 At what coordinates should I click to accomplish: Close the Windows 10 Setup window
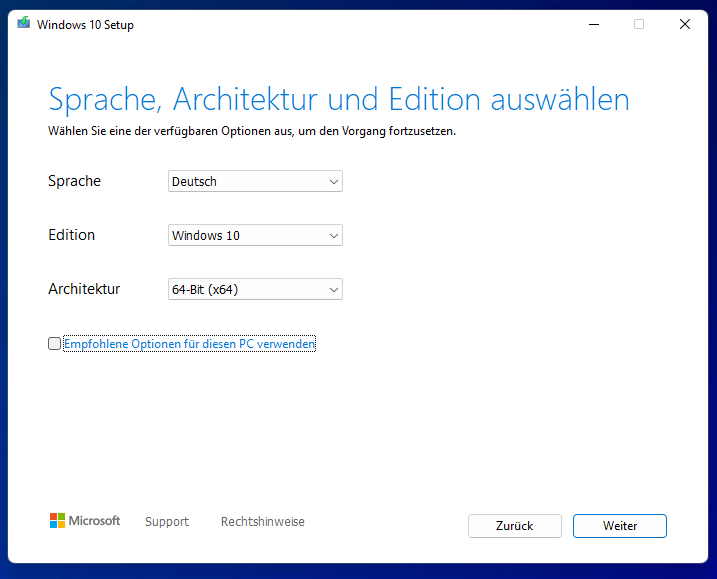tap(685, 24)
